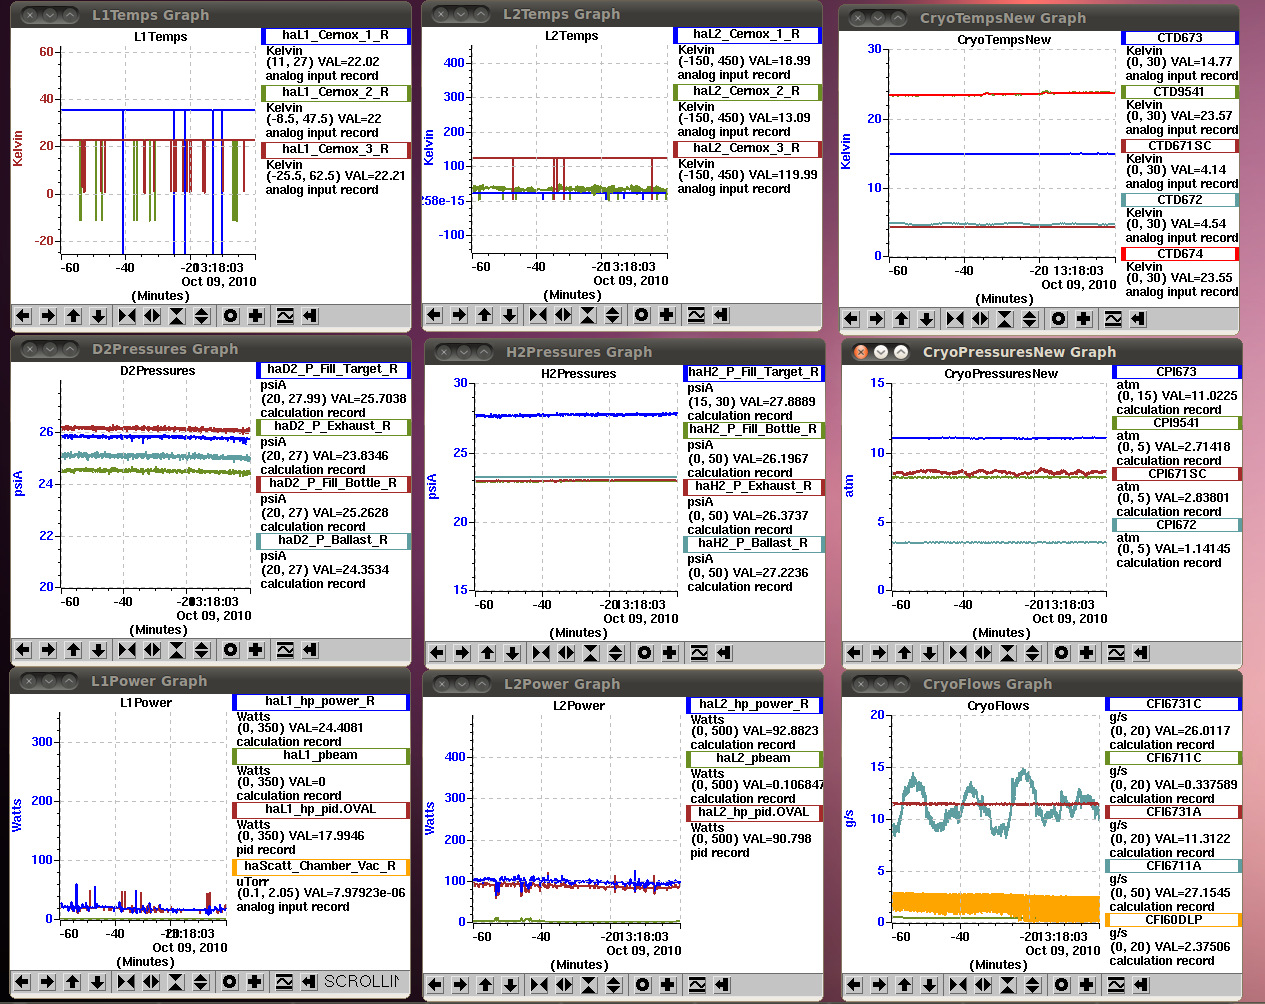Click inside the CryoFlows plot area
1265x1004 pixels.
(996, 818)
